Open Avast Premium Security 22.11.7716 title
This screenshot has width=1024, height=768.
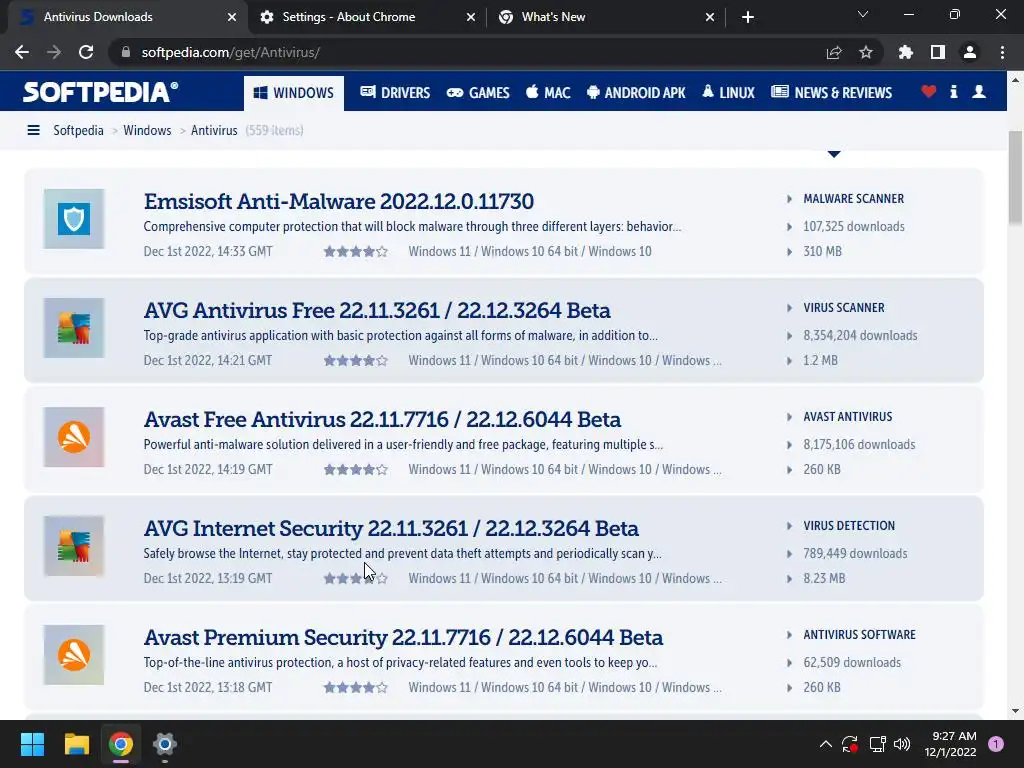(403, 637)
